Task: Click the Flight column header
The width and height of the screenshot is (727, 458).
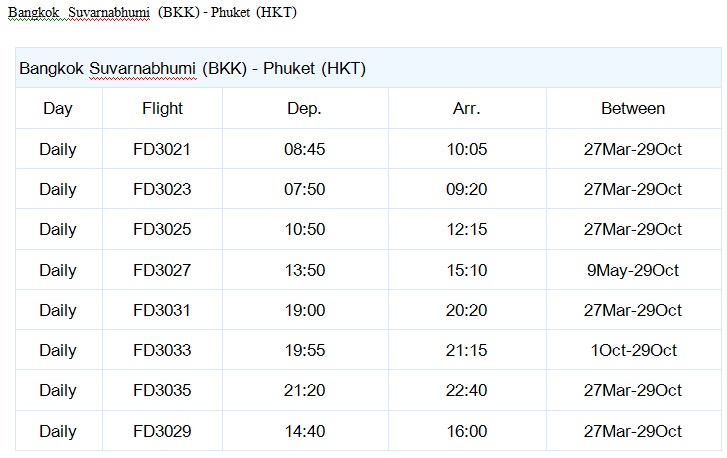Action: 162,108
